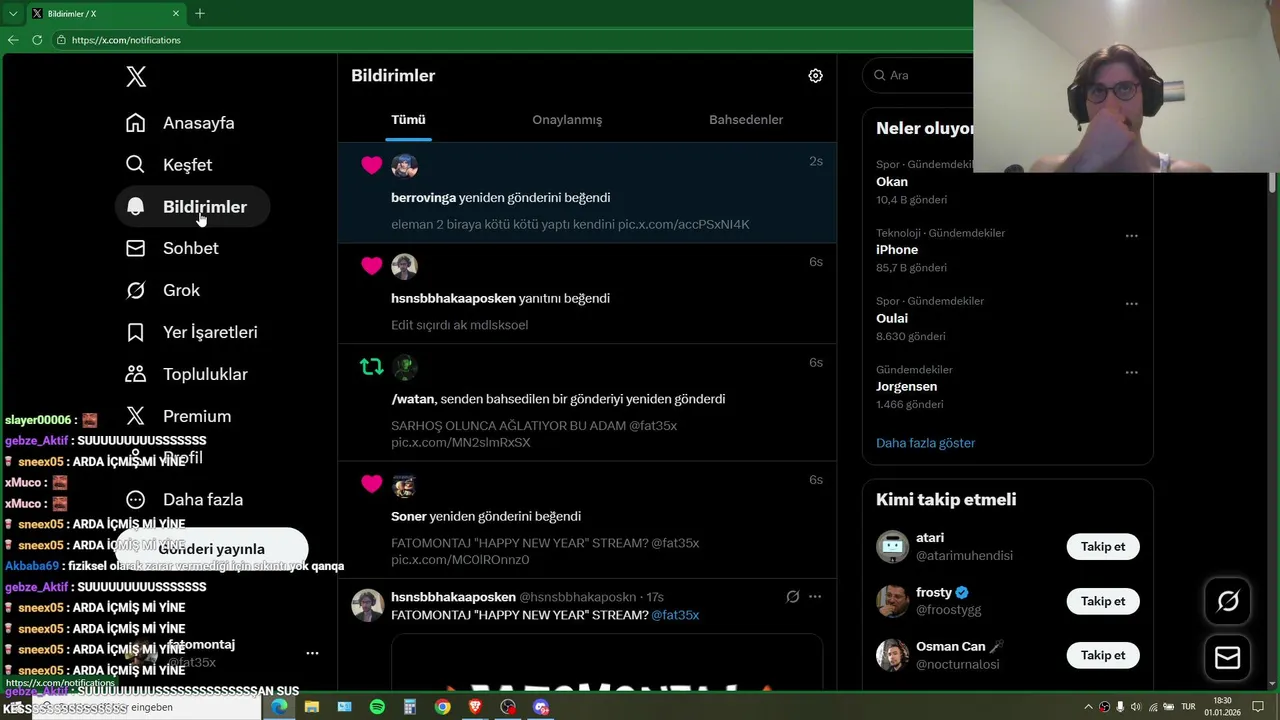Image resolution: width=1280 pixels, height=720 pixels.
Task: Open pic.x.com/MC0lROnnz0 link text
Action: (460, 560)
